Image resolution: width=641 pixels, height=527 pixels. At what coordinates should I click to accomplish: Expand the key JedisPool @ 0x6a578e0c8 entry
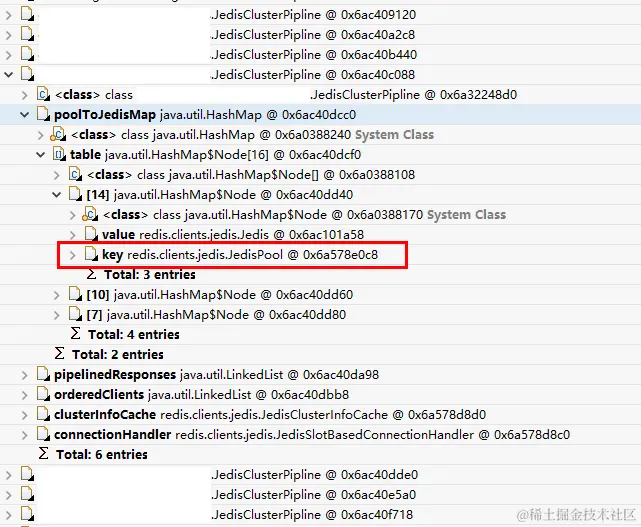[73, 255]
